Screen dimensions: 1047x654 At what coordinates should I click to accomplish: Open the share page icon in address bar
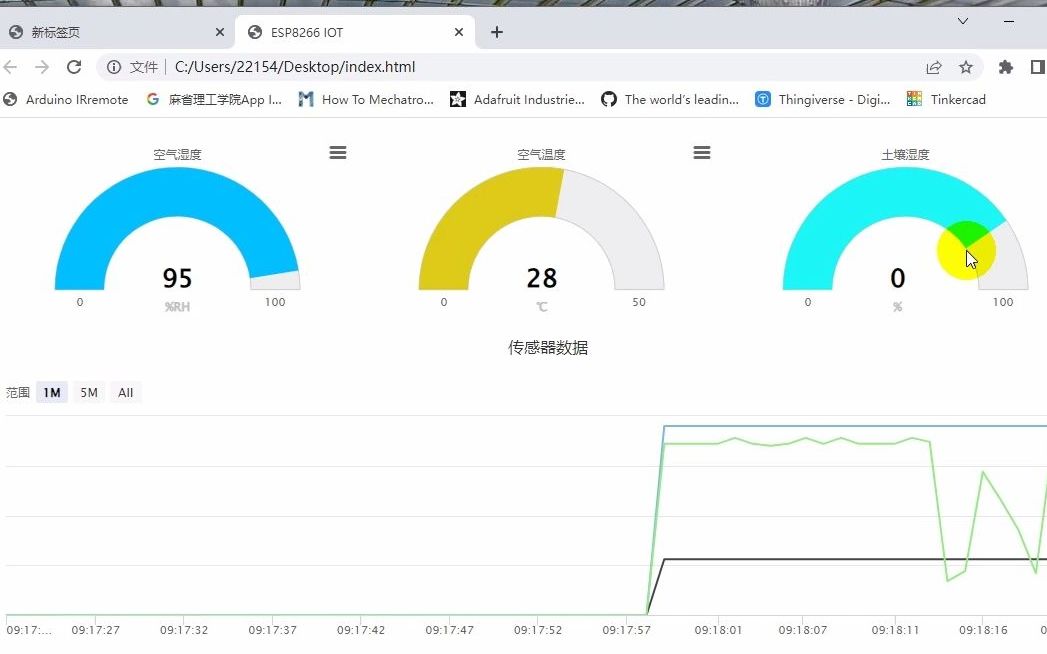933,67
